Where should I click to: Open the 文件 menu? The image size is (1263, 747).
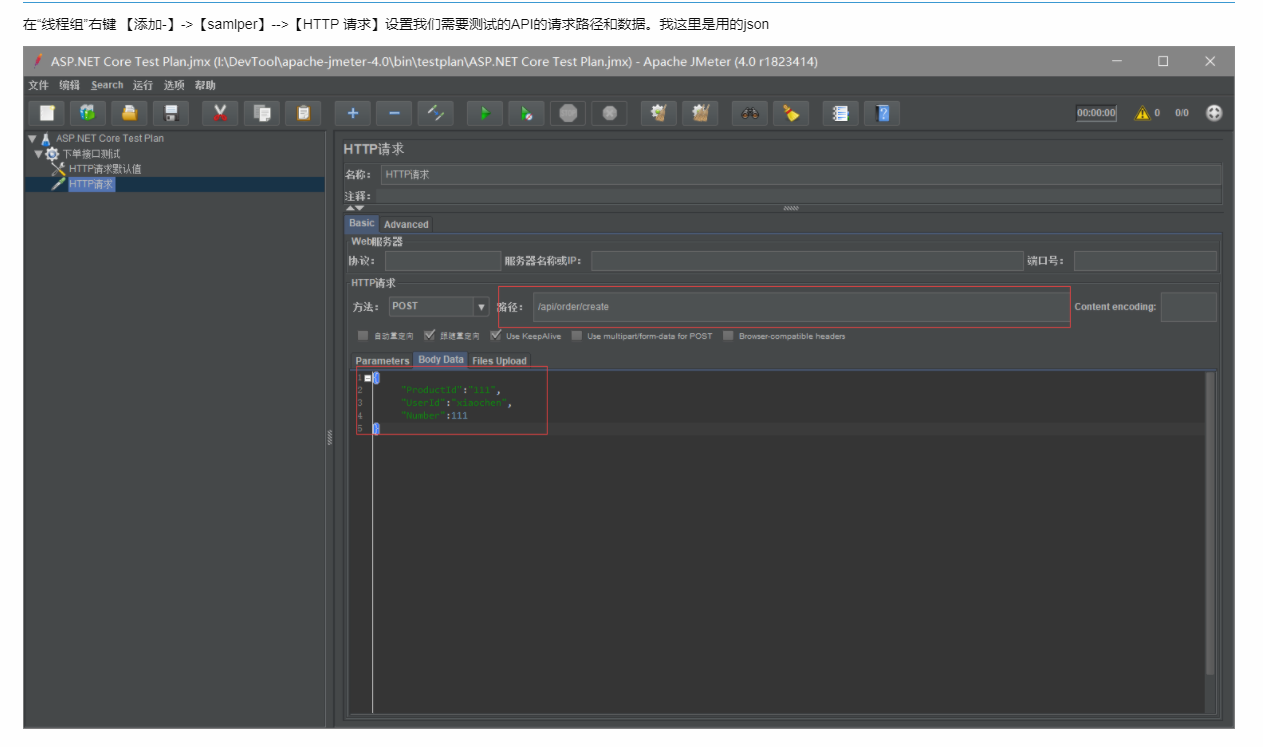[38, 85]
